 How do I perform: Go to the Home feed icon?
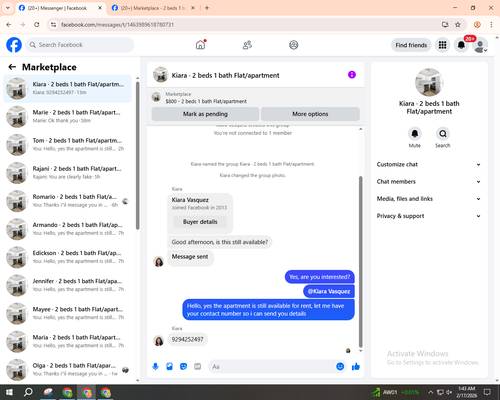pos(200,45)
